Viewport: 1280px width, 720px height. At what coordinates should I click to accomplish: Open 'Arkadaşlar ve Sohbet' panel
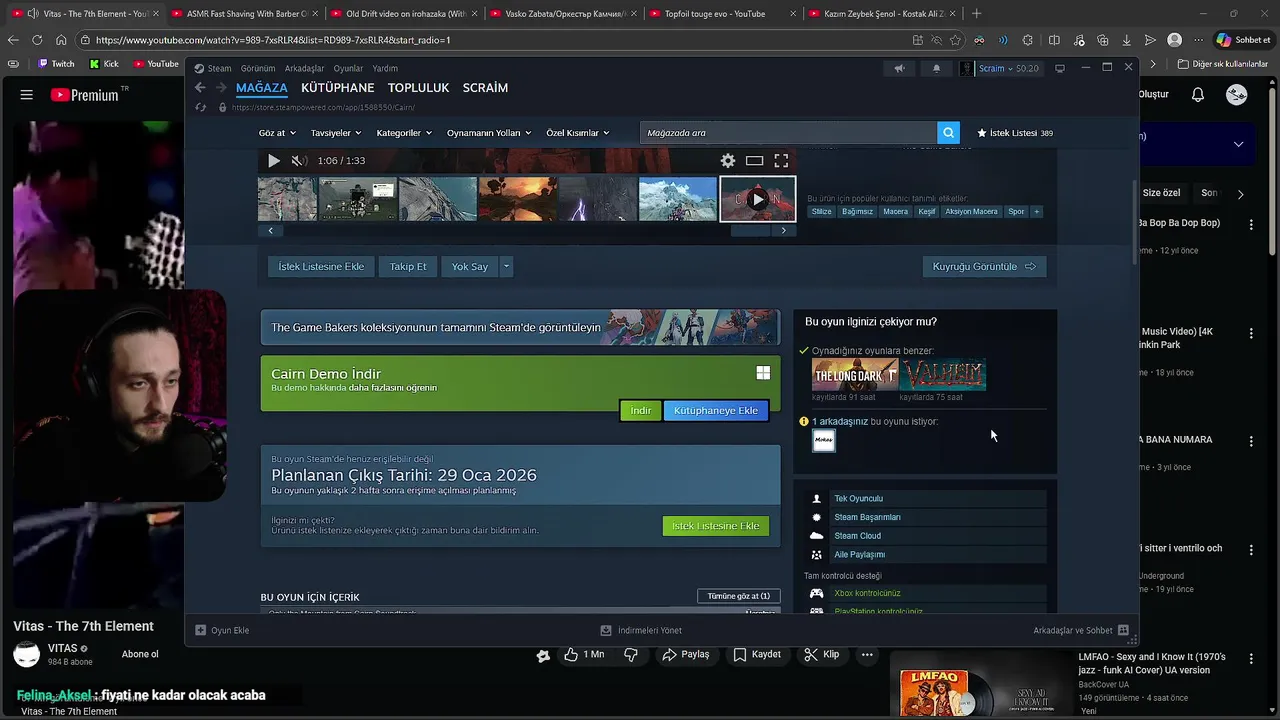coord(1081,631)
